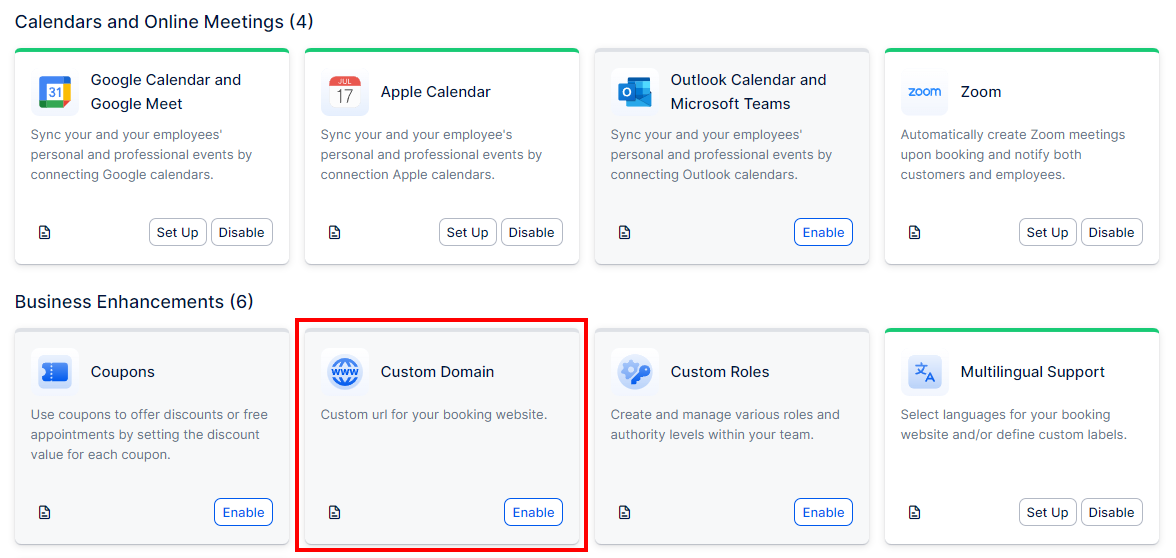1176x558 pixels.
Task: Click the Google Calendar app icon
Action: [x=55, y=92]
